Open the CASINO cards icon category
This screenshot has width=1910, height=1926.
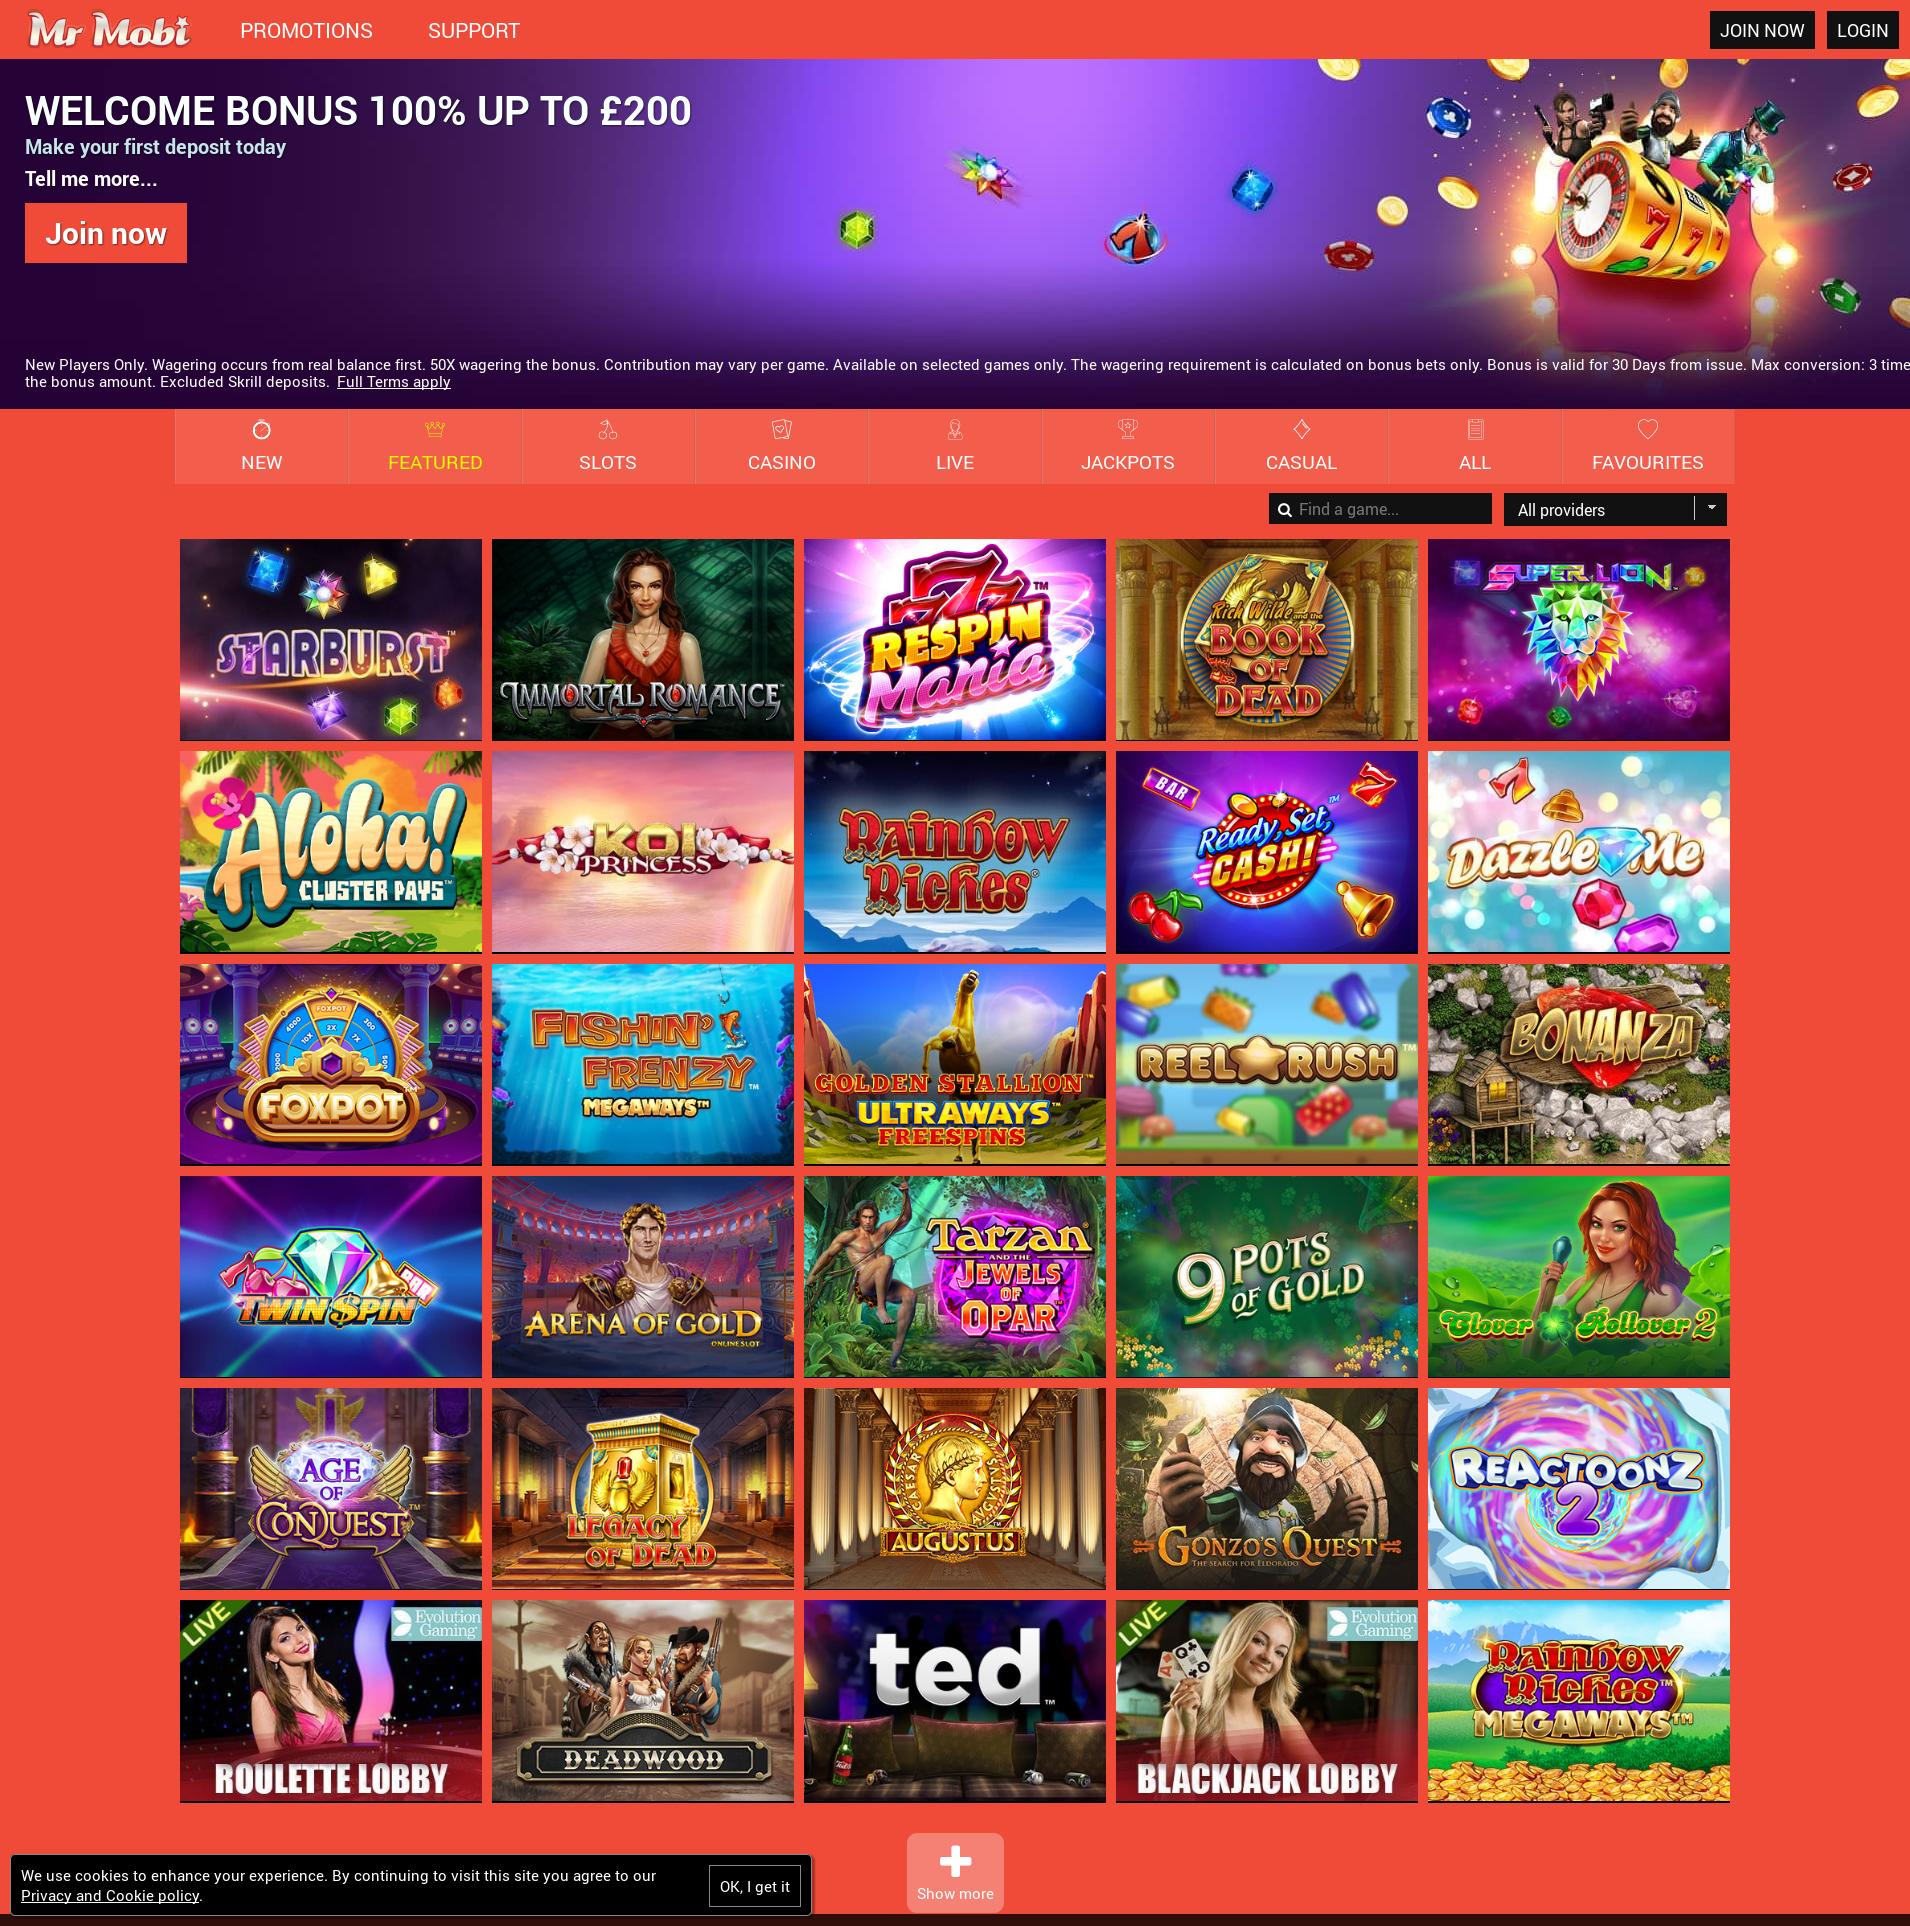tap(781, 430)
